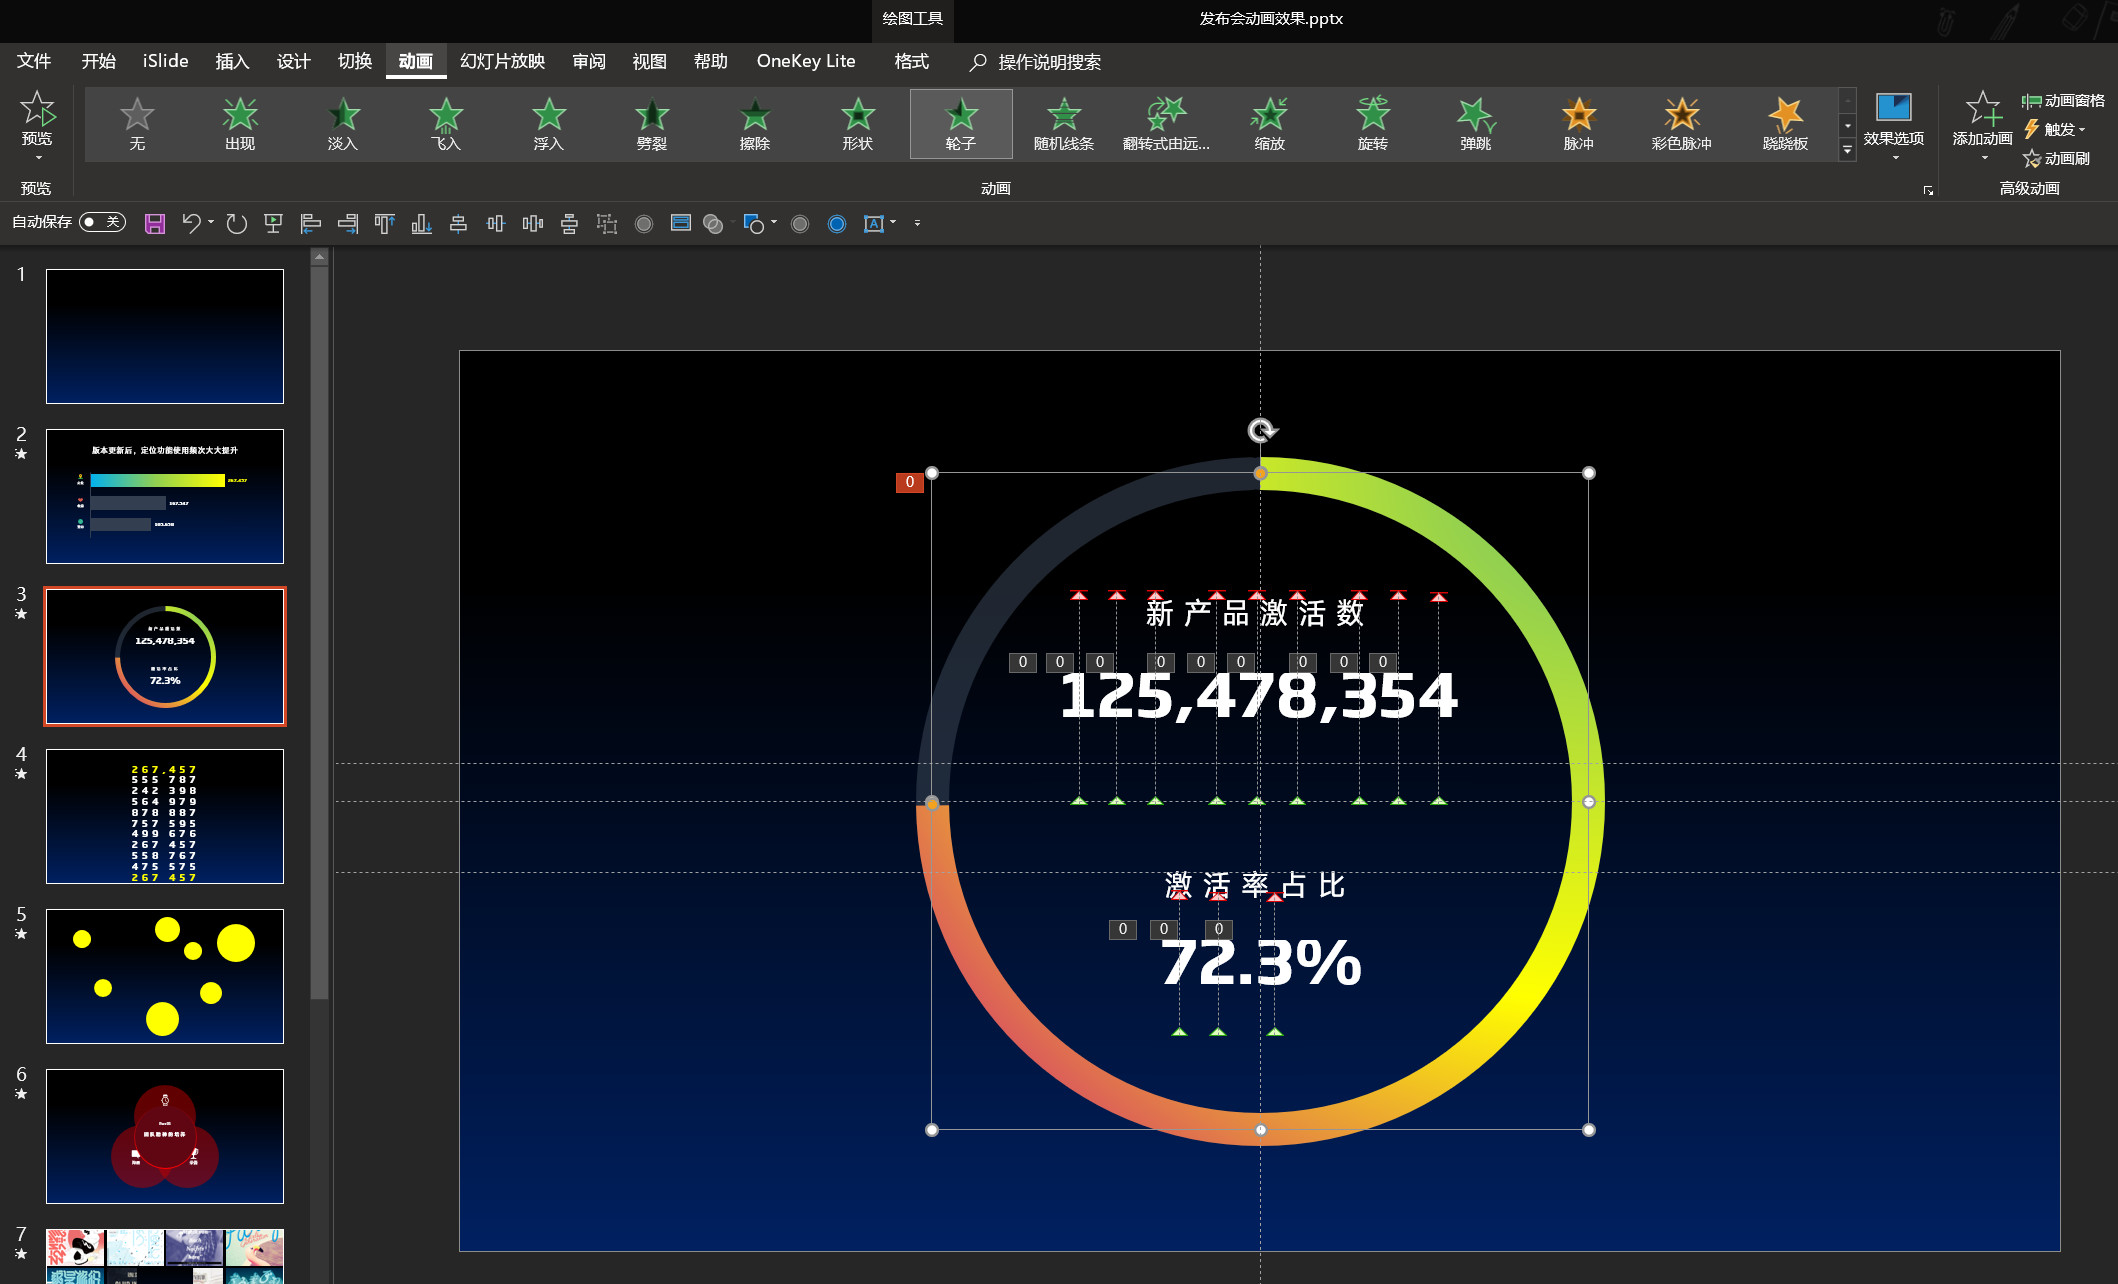The height and width of the screenshot is (1284, 2118).
Task: Click the align bottom icon
Action: tap(422, 223)
